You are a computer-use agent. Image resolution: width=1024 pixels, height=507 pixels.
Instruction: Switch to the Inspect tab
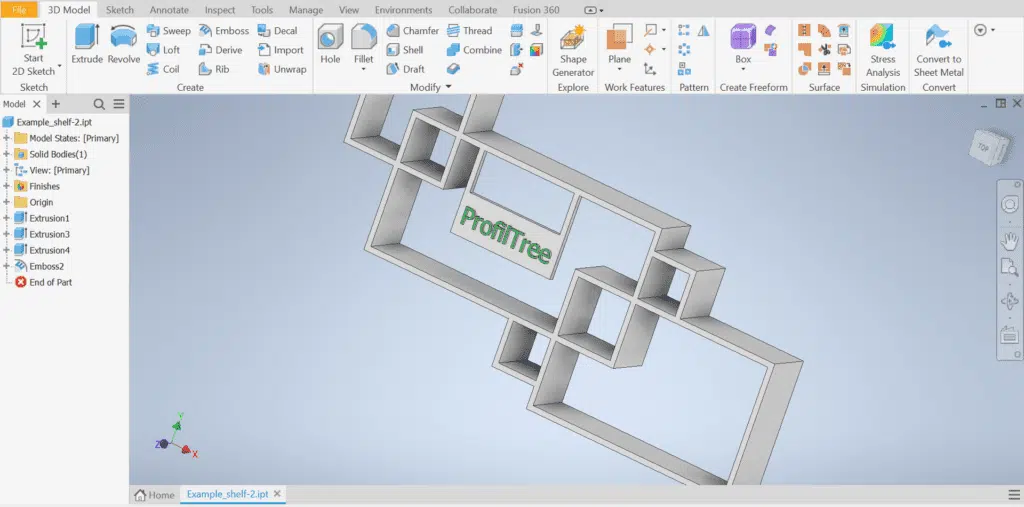click(220, 10)
